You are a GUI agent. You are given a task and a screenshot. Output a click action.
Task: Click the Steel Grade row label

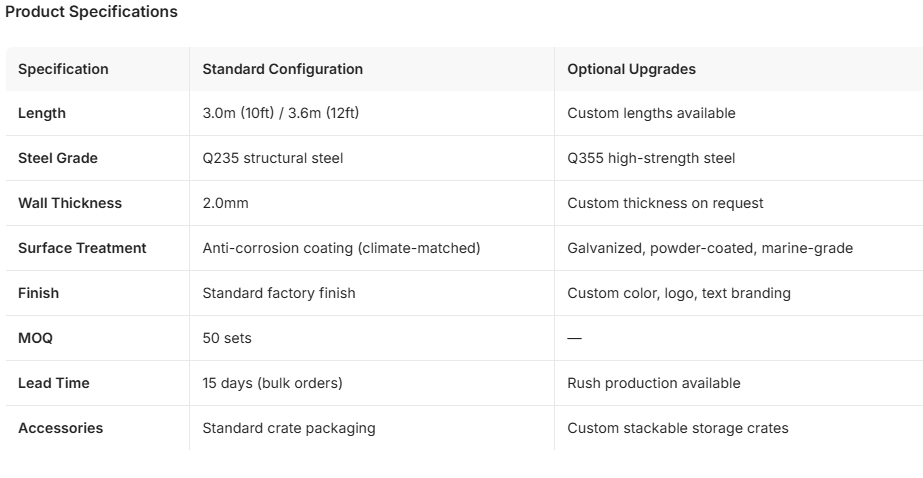click(x=58, y=158)
